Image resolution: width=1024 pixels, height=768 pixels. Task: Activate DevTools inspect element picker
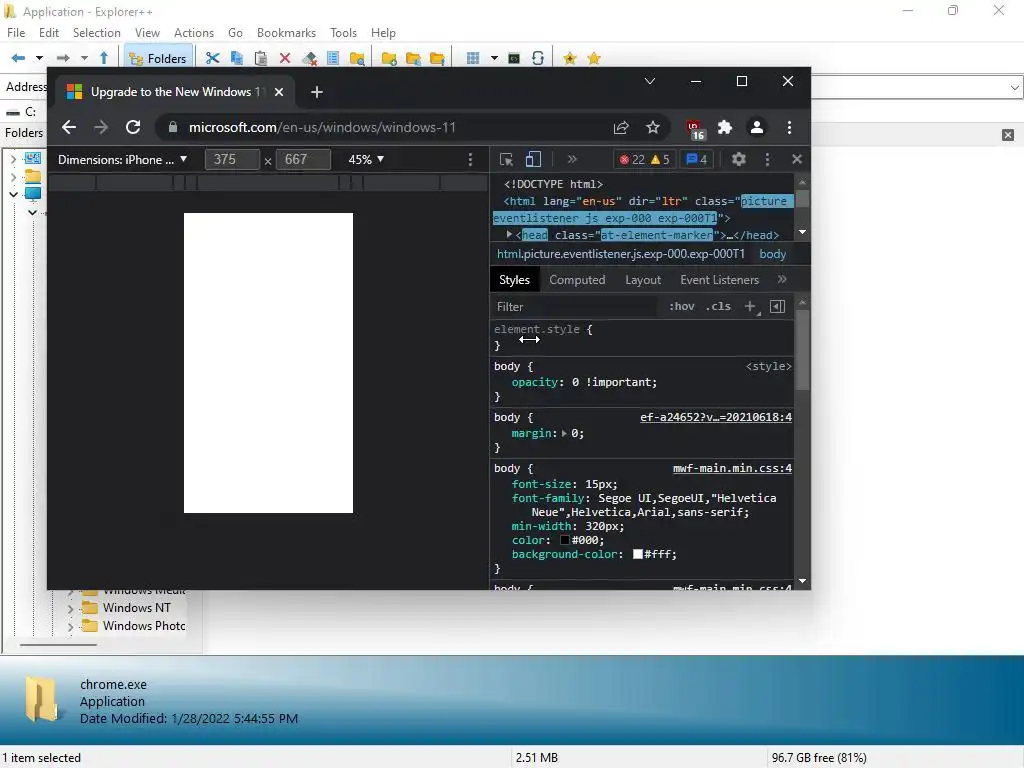click(506, 159)
